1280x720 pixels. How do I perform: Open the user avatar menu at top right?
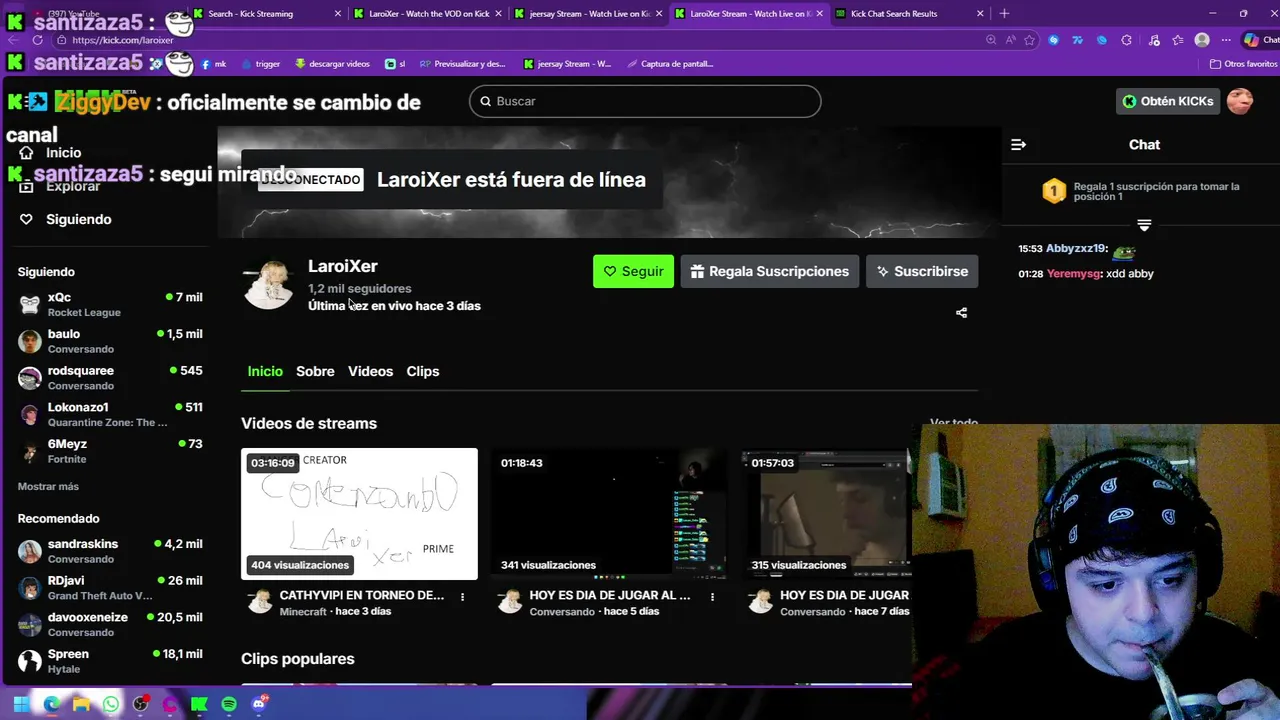[x=1240, y=101]
